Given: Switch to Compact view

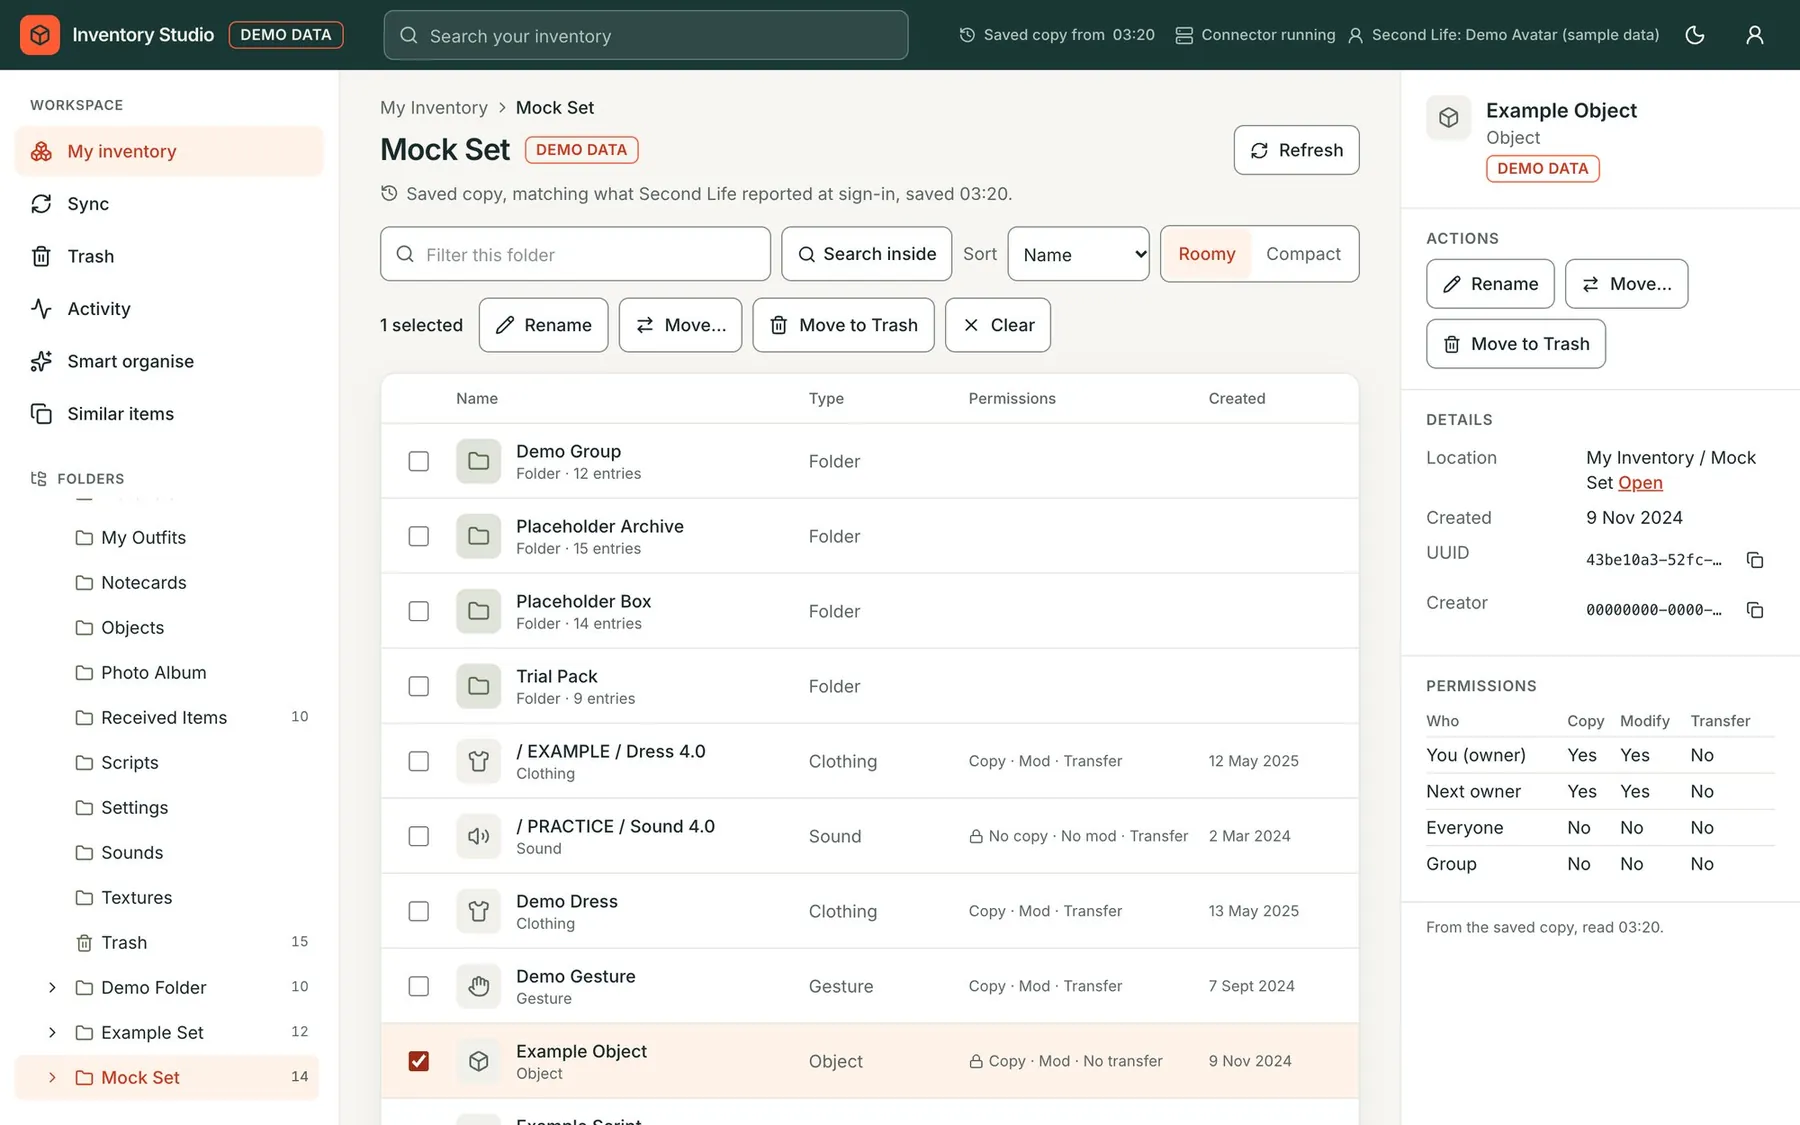Looking at the screenshot, I should (1303, 254).
